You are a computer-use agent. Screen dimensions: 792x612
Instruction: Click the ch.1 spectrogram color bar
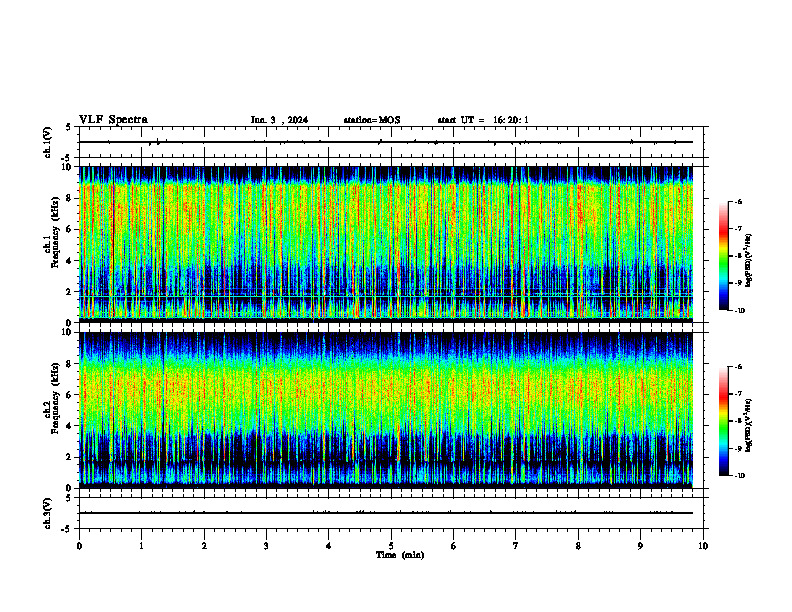(724, 256)
